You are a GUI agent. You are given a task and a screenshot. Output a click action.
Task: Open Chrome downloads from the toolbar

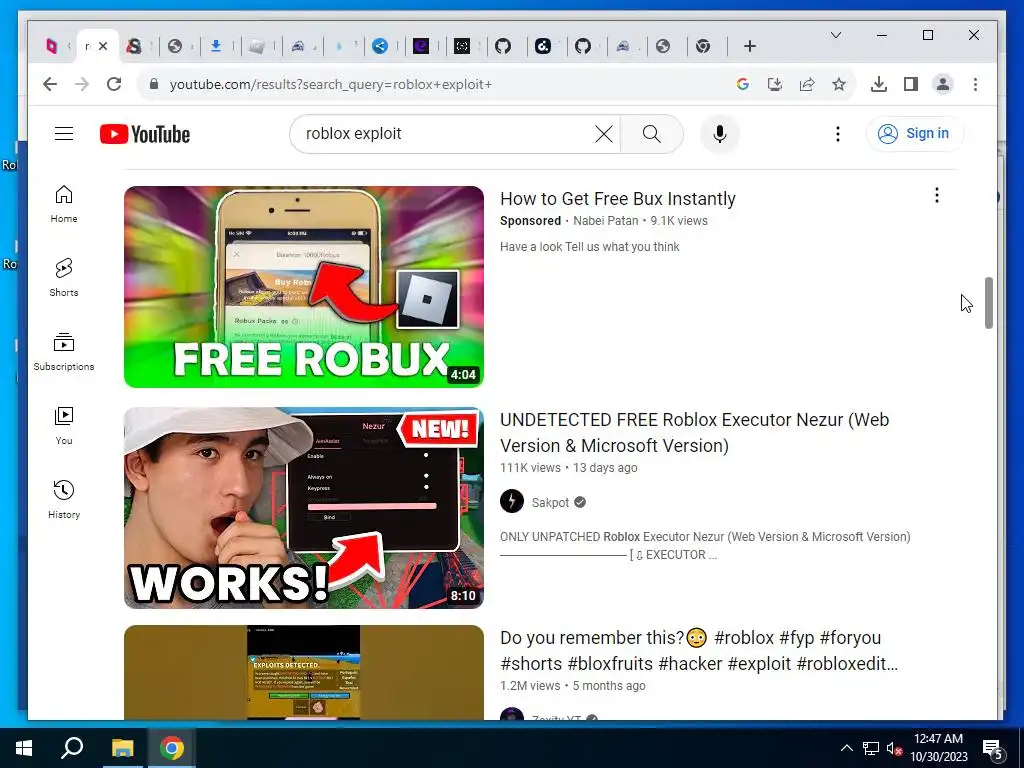(x=879, y=84)
